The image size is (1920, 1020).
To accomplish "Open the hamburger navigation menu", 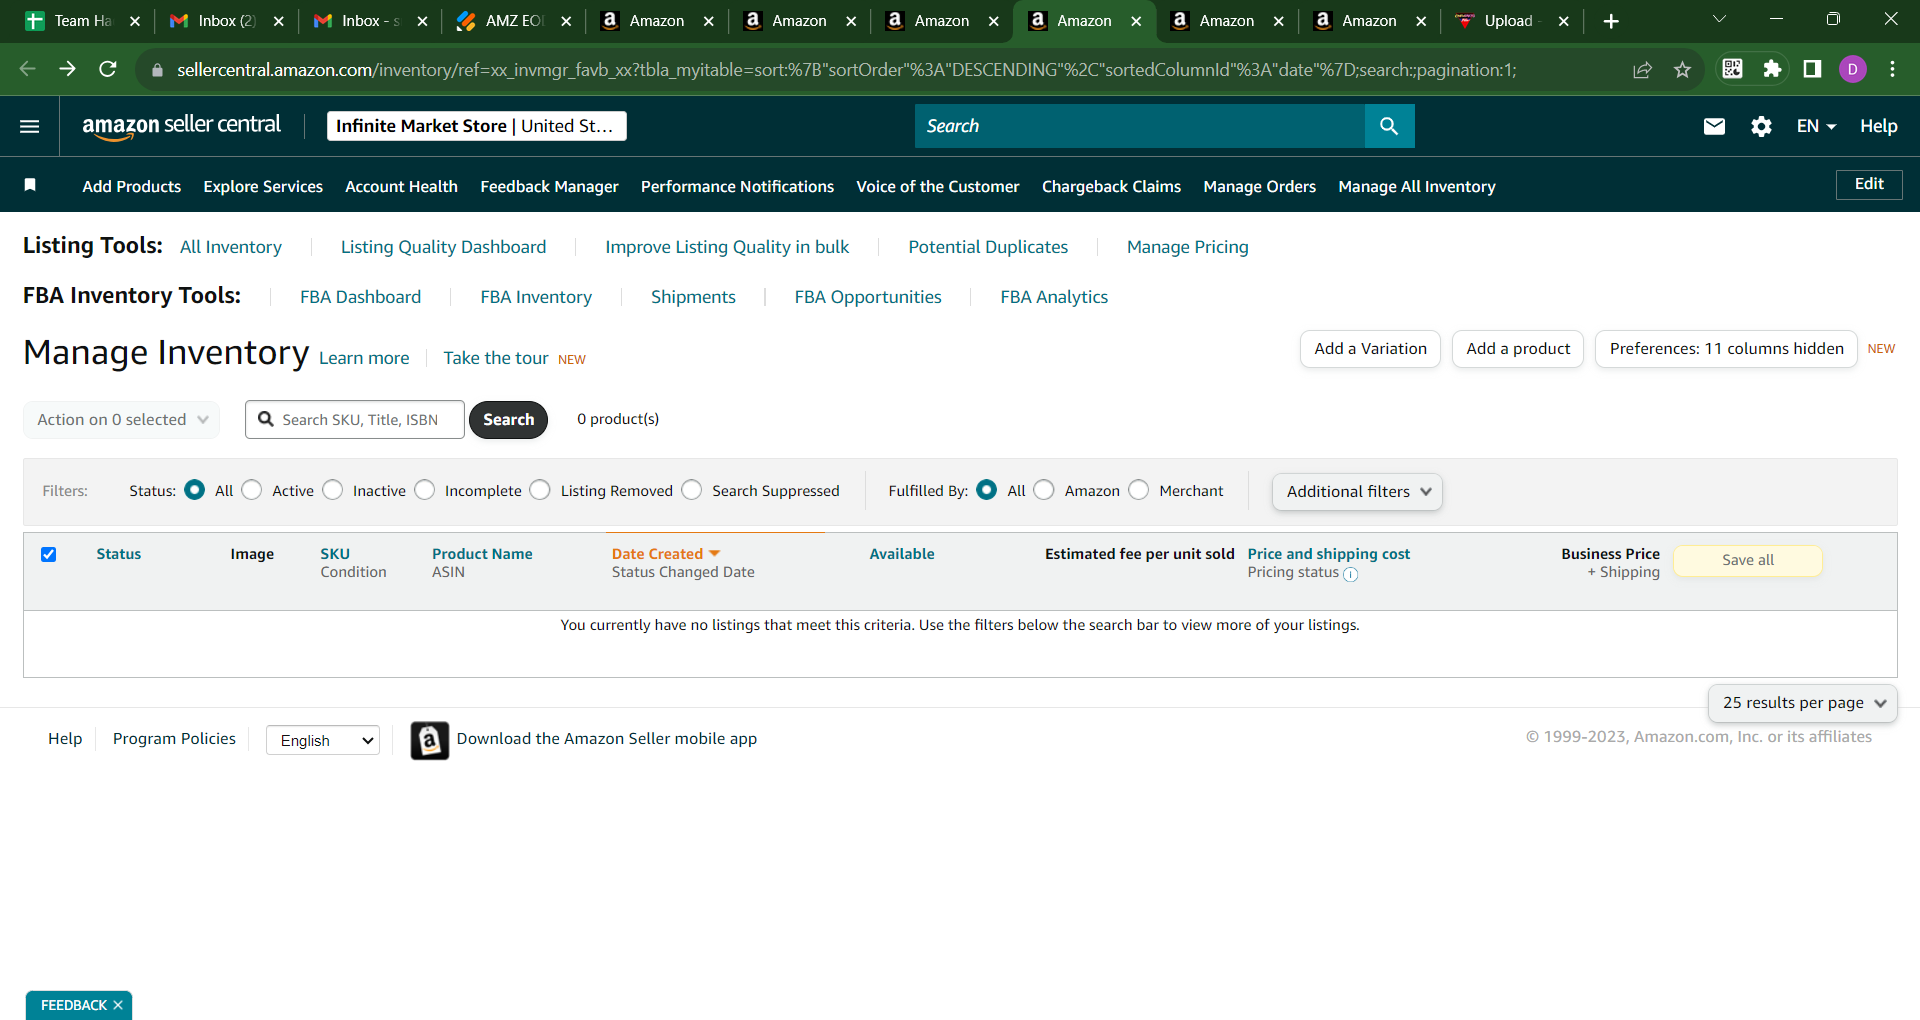I will tap(30, 126).
